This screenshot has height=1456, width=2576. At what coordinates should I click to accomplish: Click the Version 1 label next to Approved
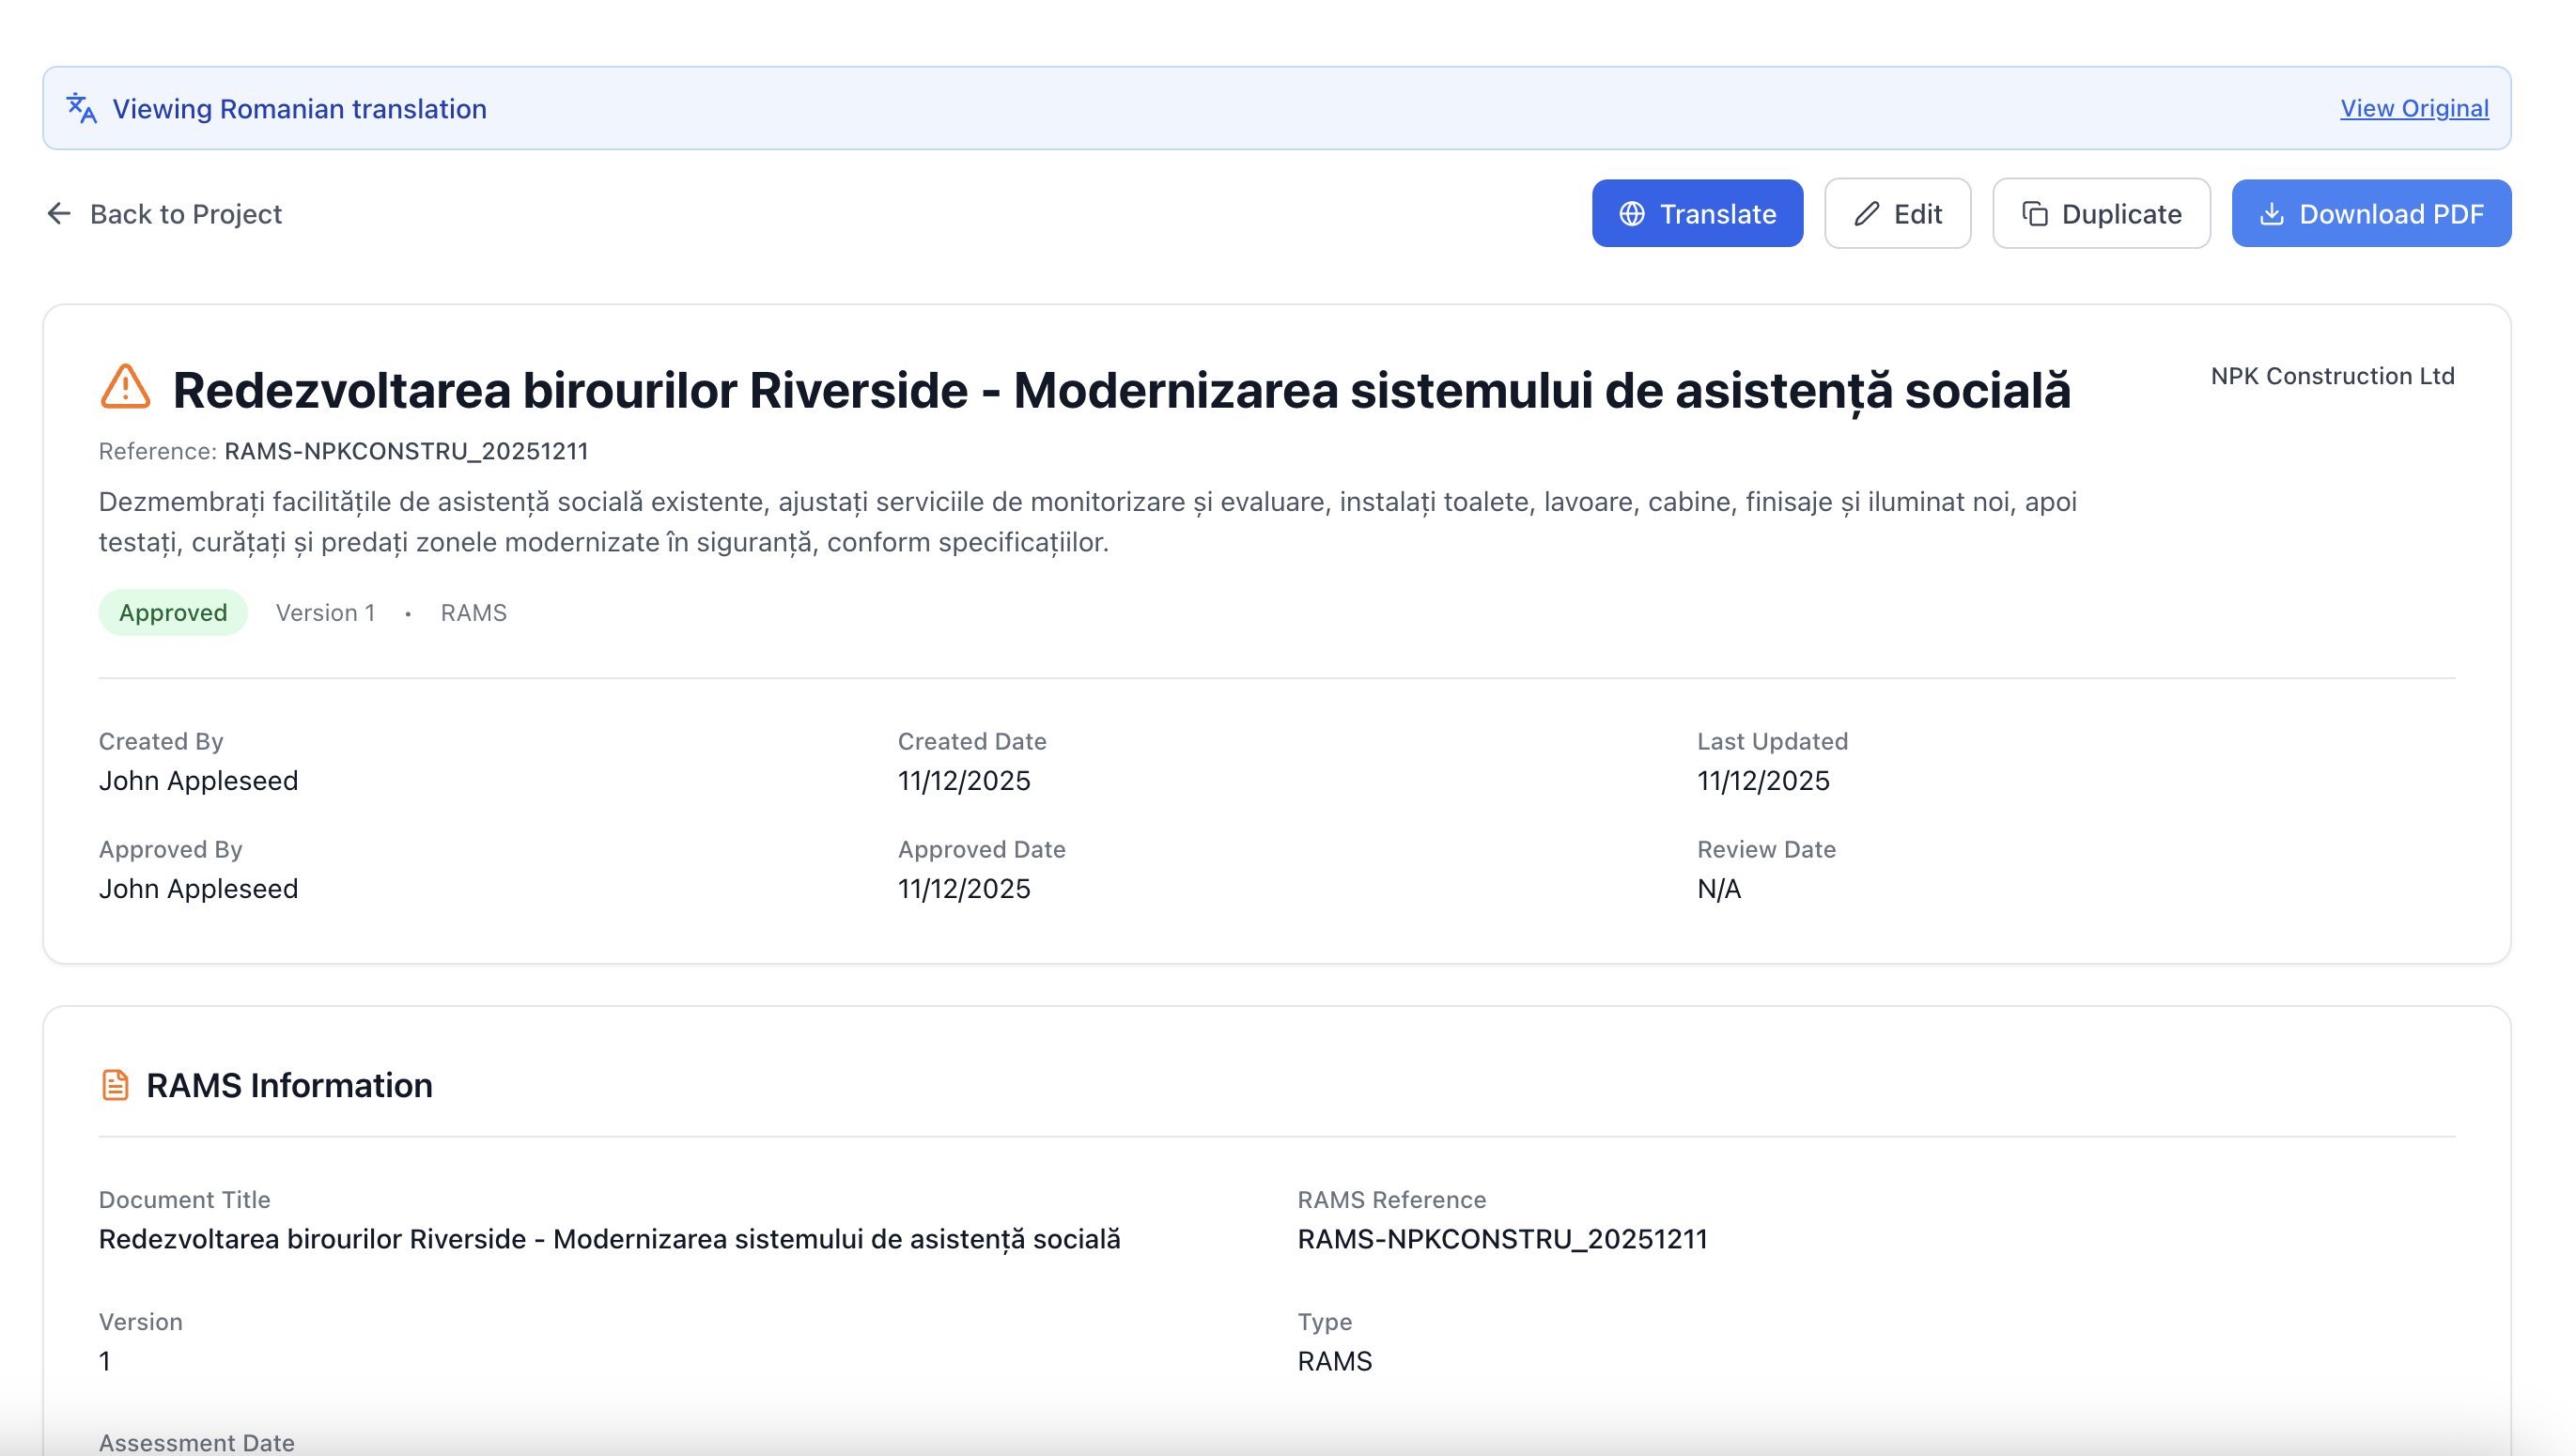325,613
